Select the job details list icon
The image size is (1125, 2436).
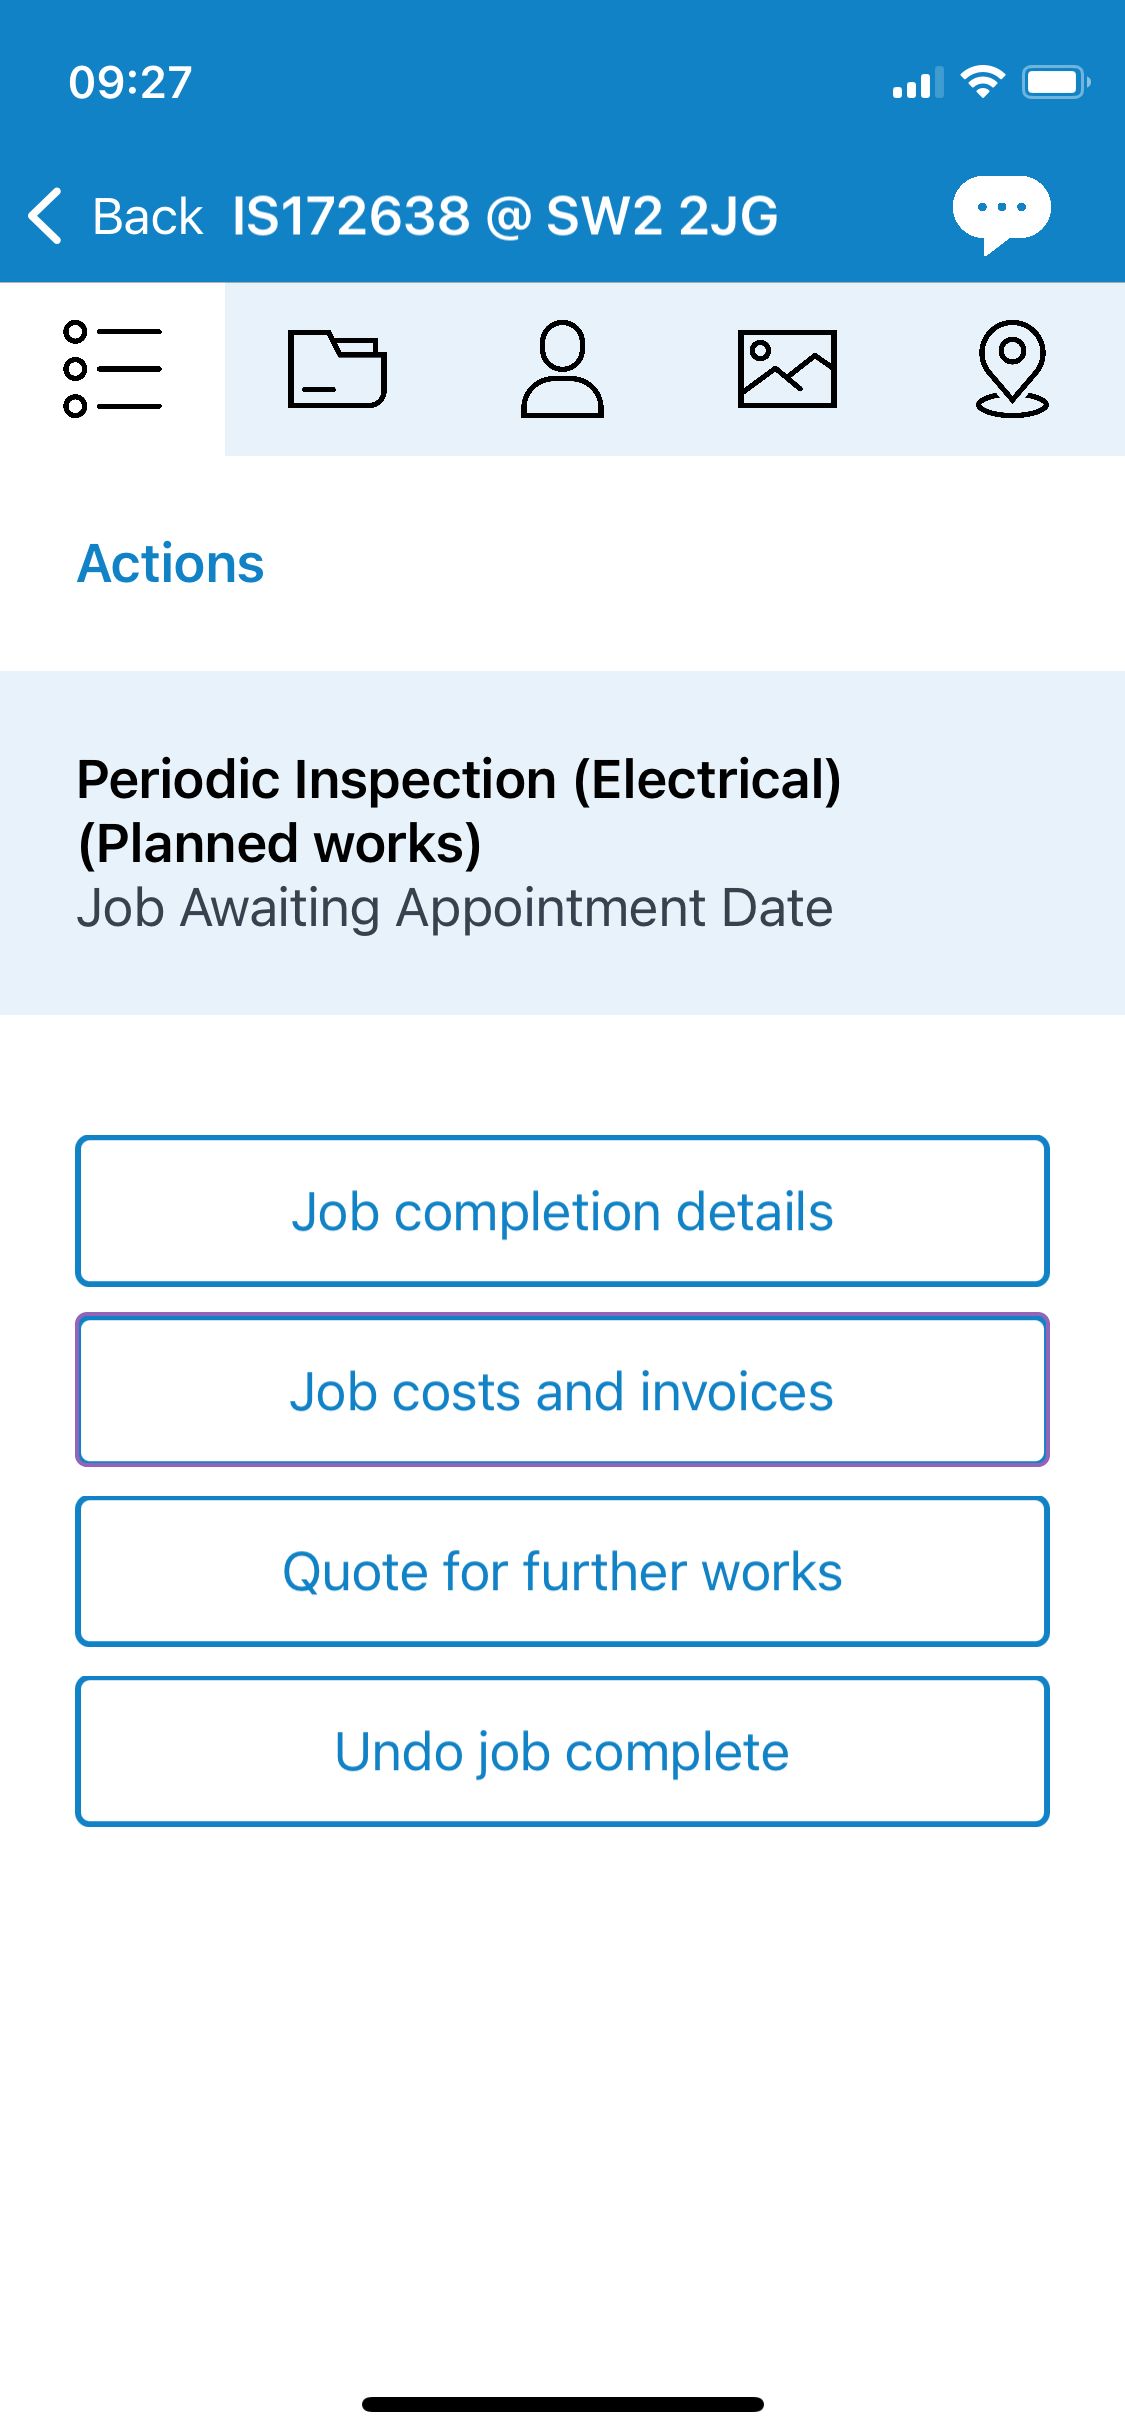pos(112,368)
